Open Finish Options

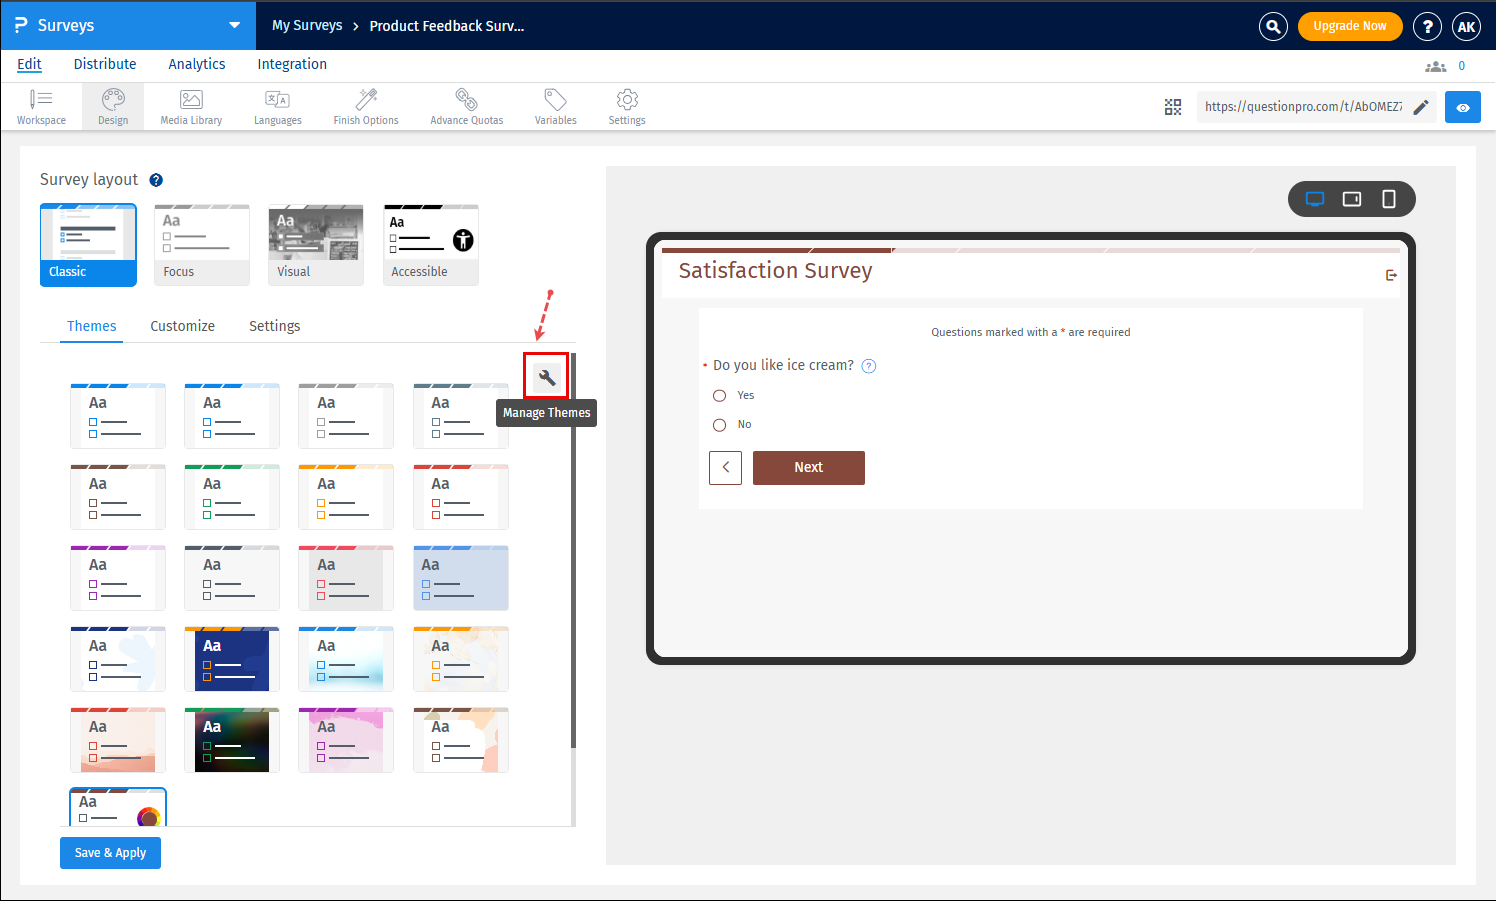tap(365, 106)
